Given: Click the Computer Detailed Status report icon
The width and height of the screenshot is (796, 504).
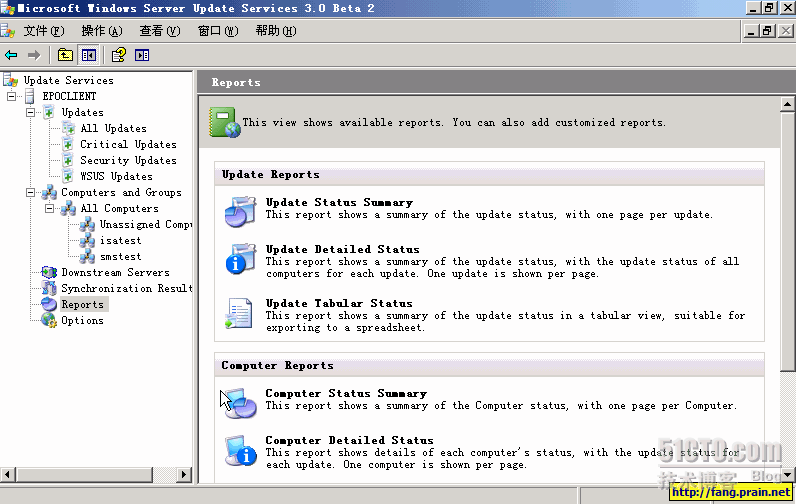Looking at the screenshot, I should (x=241, y=450).
